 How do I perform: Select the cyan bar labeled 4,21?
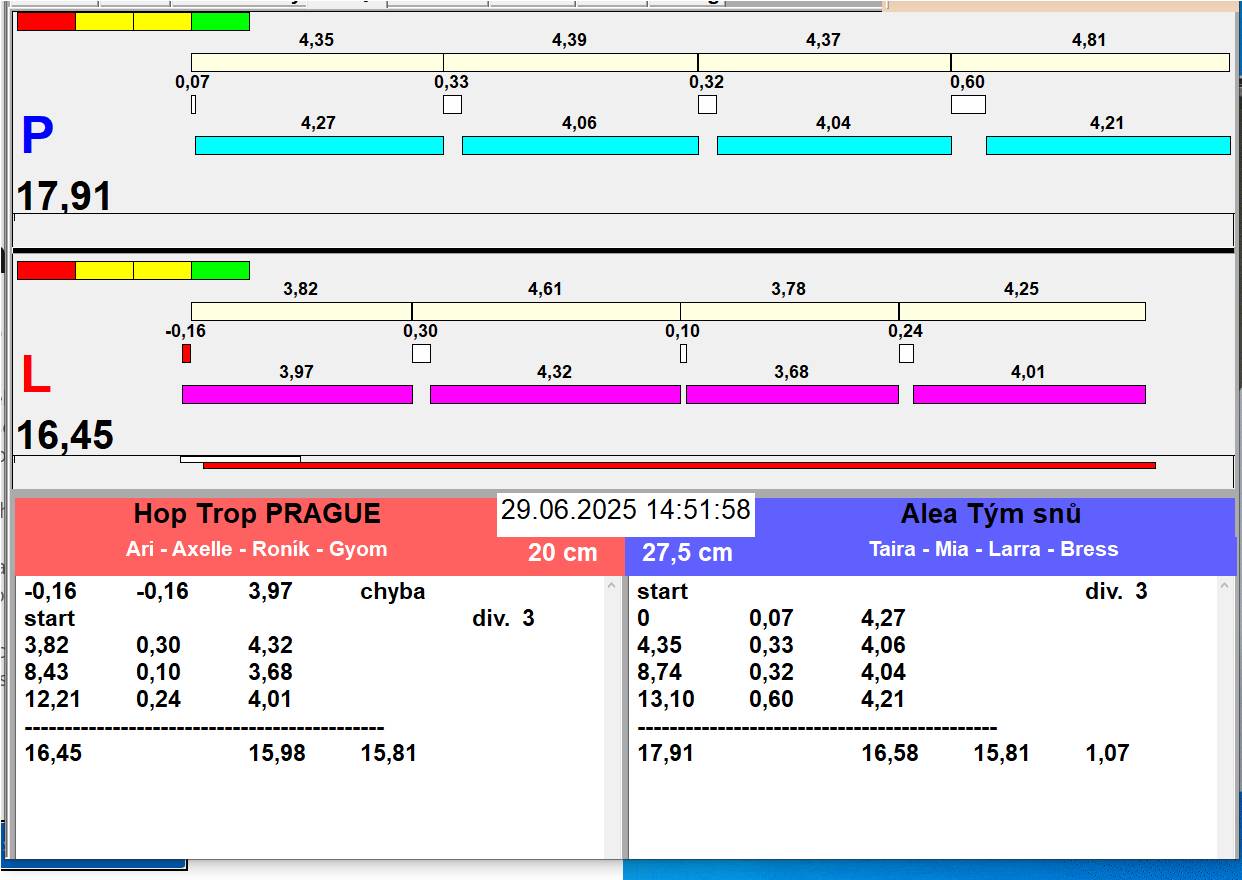1108,145
